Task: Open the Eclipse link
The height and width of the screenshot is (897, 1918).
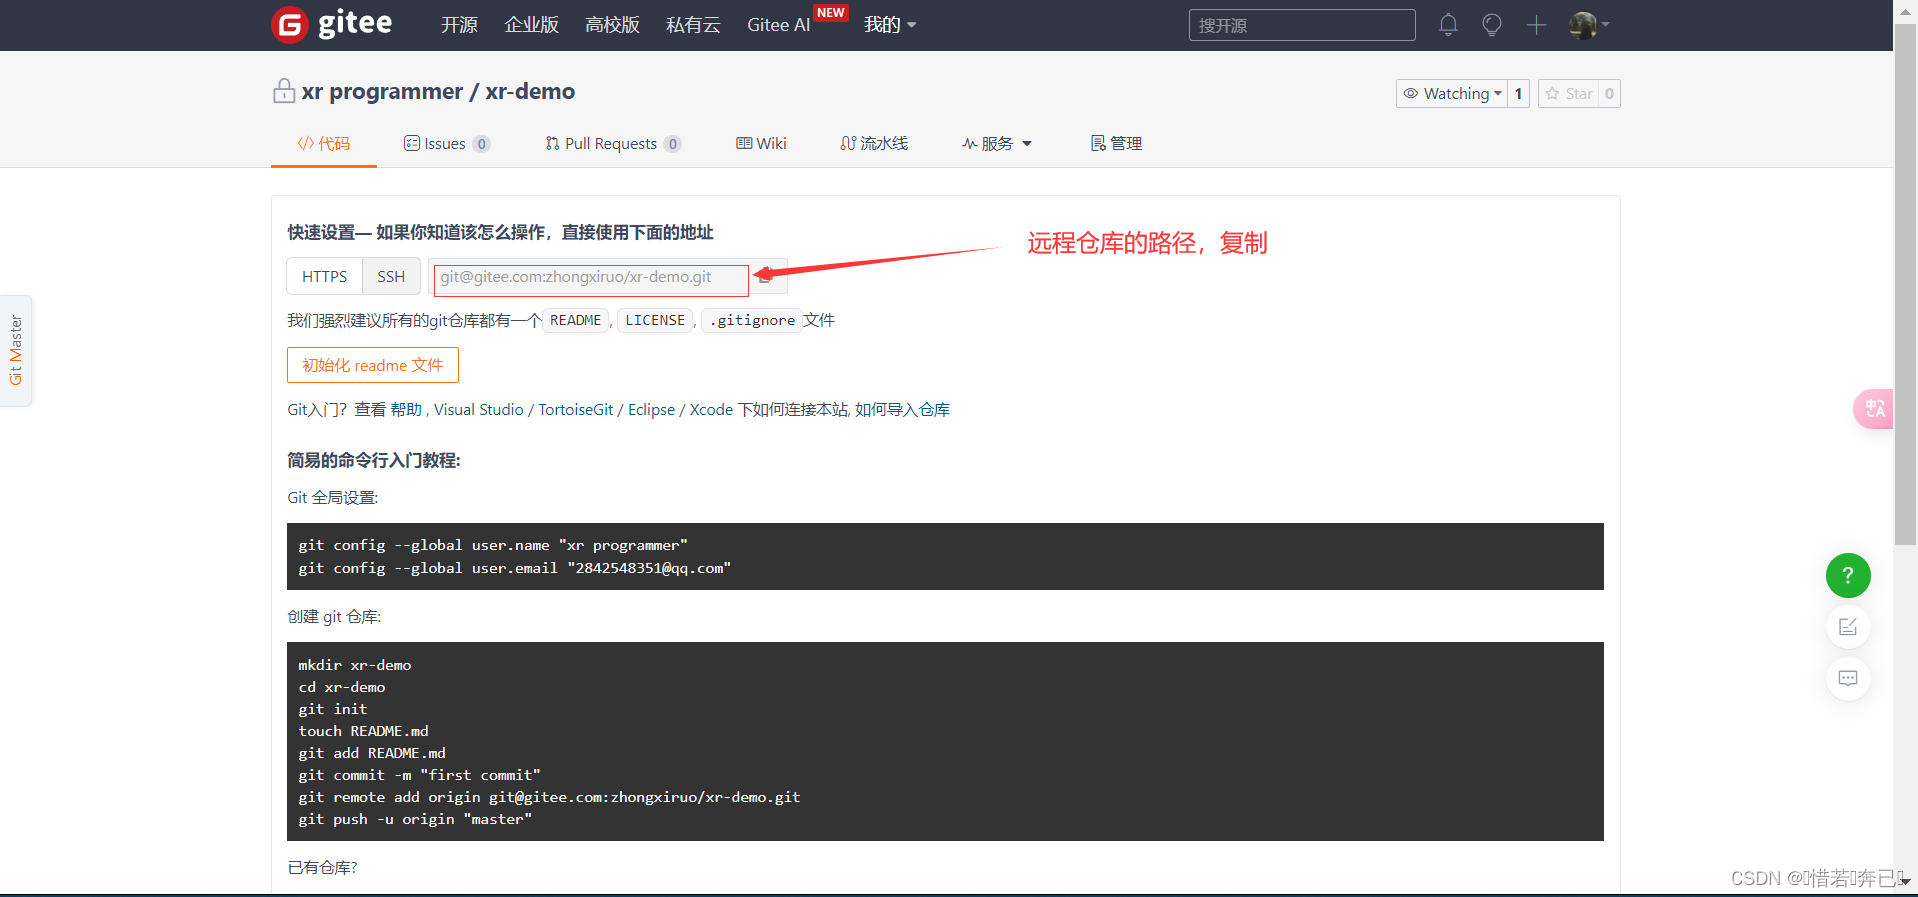Action: click(x=652, y=410)
